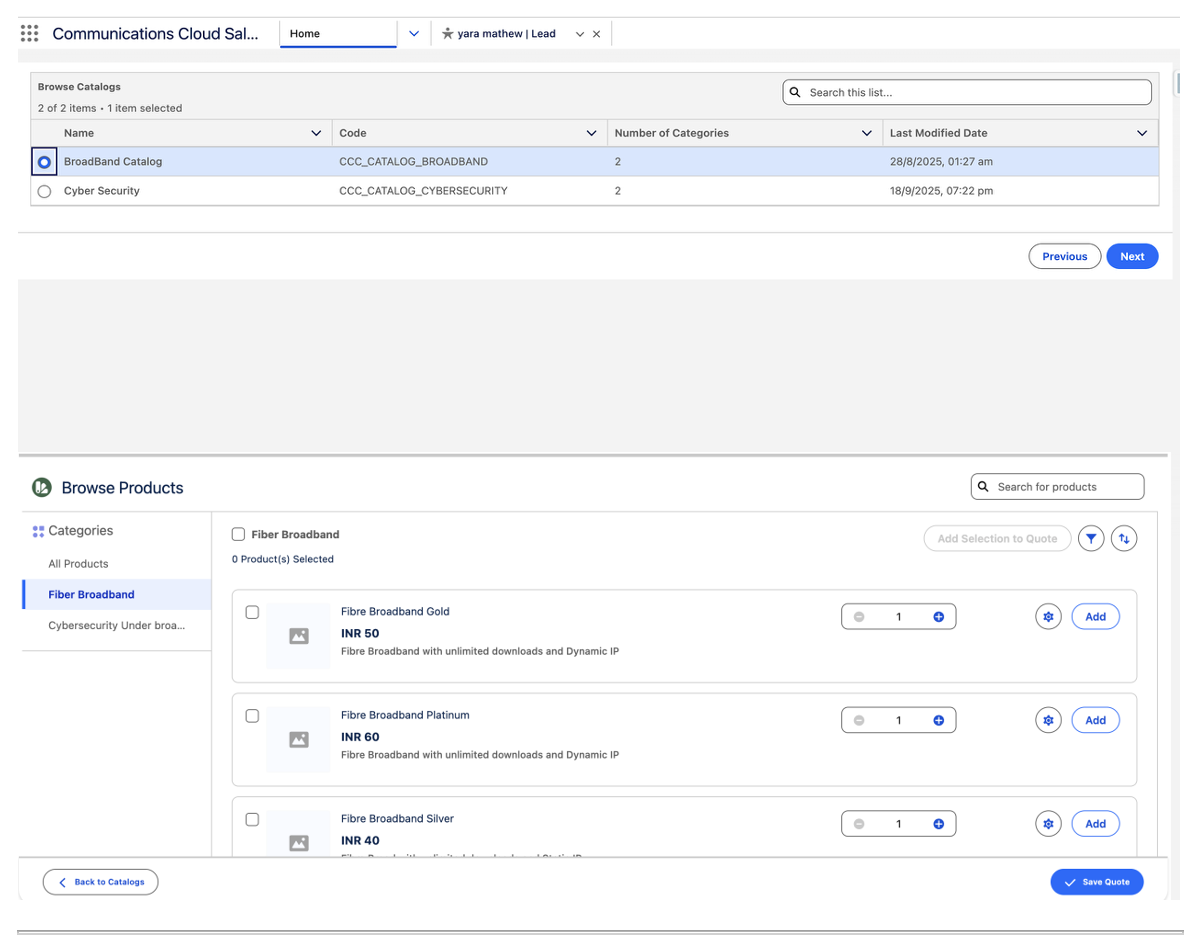Open configure icon for Fibre Broadband Gold
Image resolution: width=1194 pixels, height=946 pixels.
click(1048, 617)
